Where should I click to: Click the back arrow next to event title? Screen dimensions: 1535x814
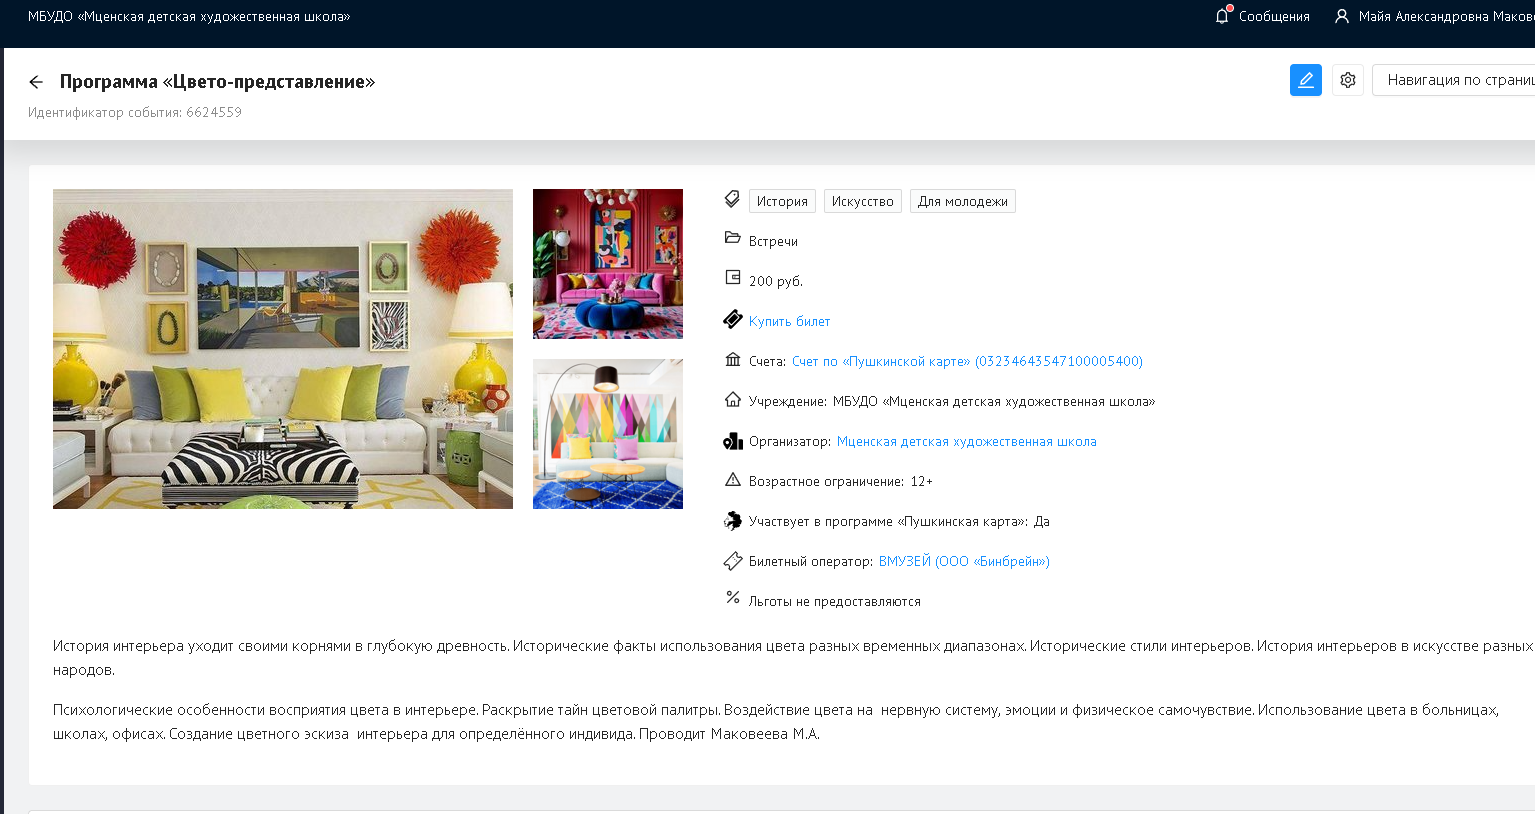coord(36,82)
